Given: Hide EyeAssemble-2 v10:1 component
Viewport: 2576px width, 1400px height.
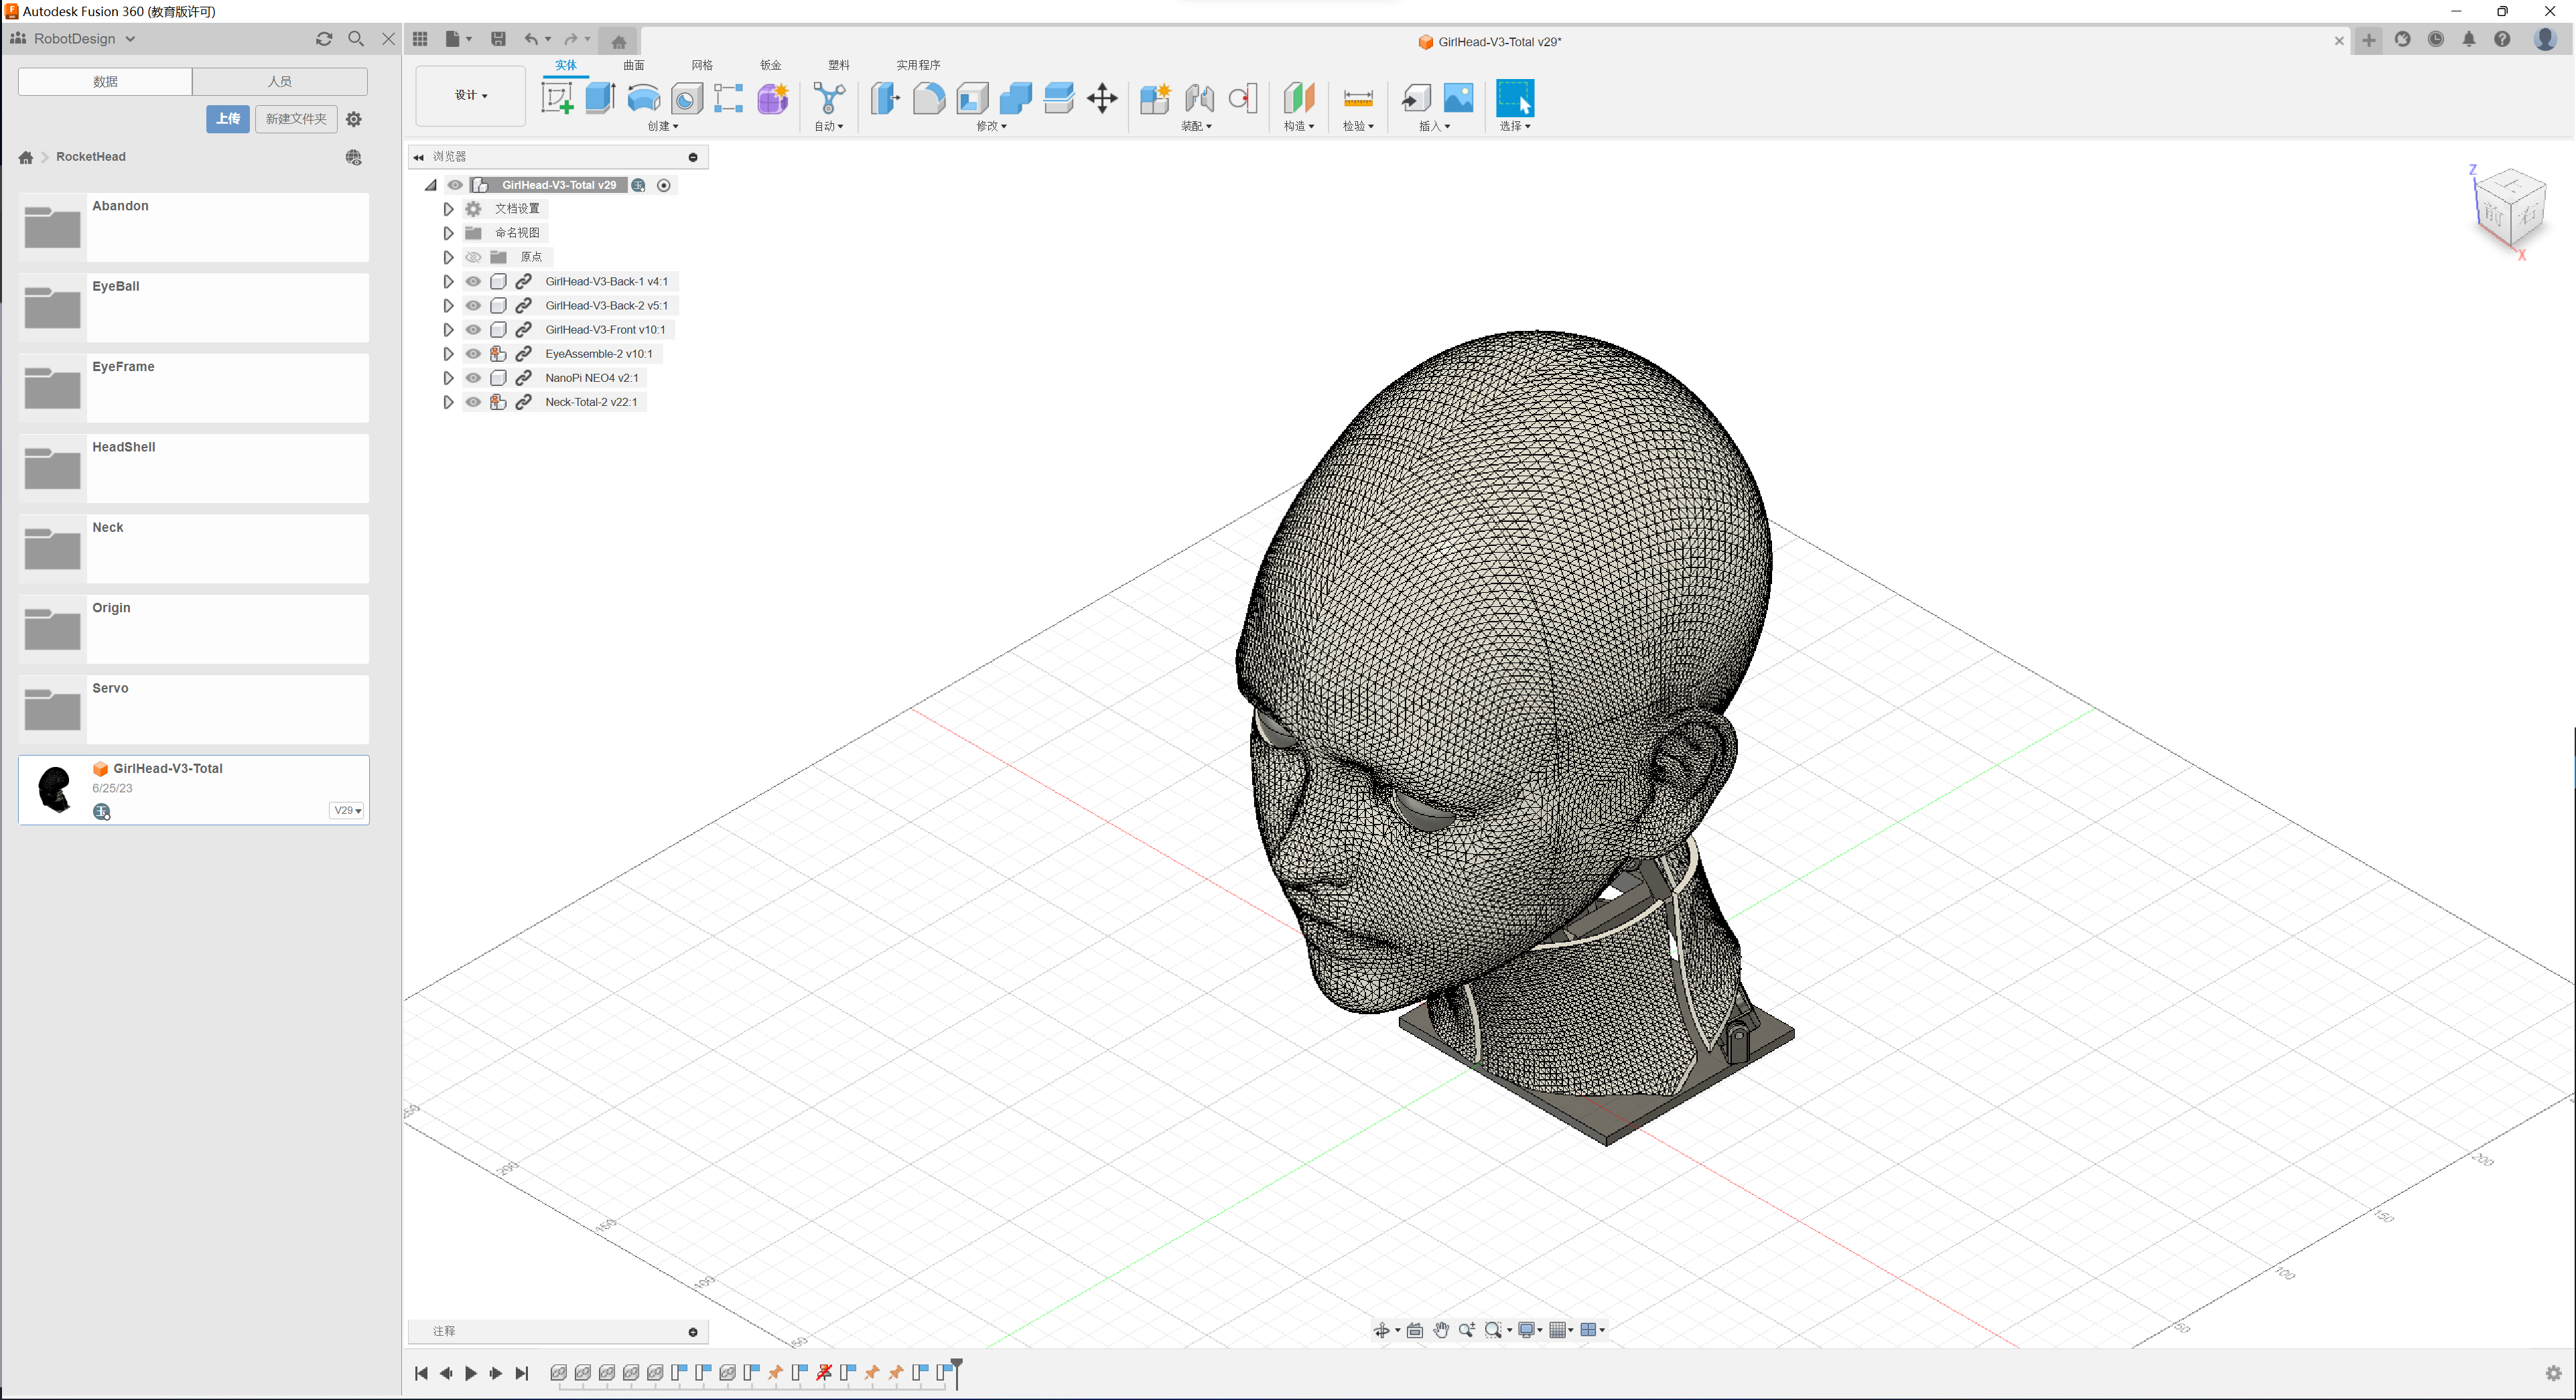Looking at the screenshot, I should [x=473, y=353].
